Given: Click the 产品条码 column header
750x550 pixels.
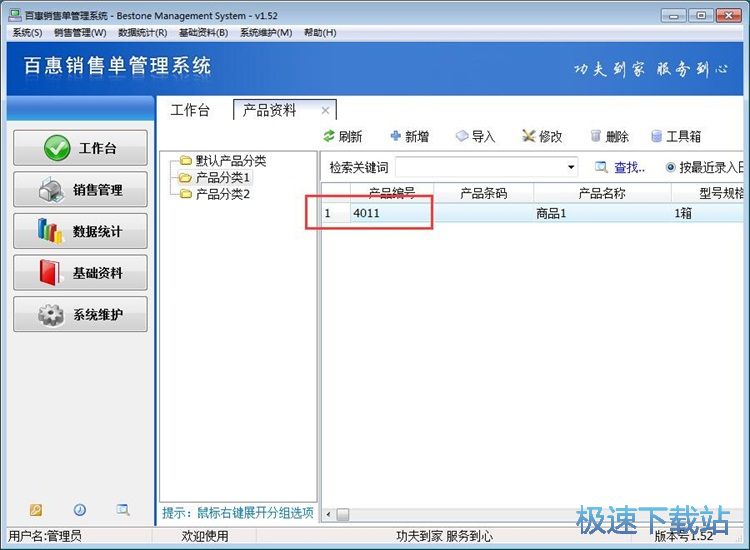Looking at the screenshot, I should click(483, 193).
